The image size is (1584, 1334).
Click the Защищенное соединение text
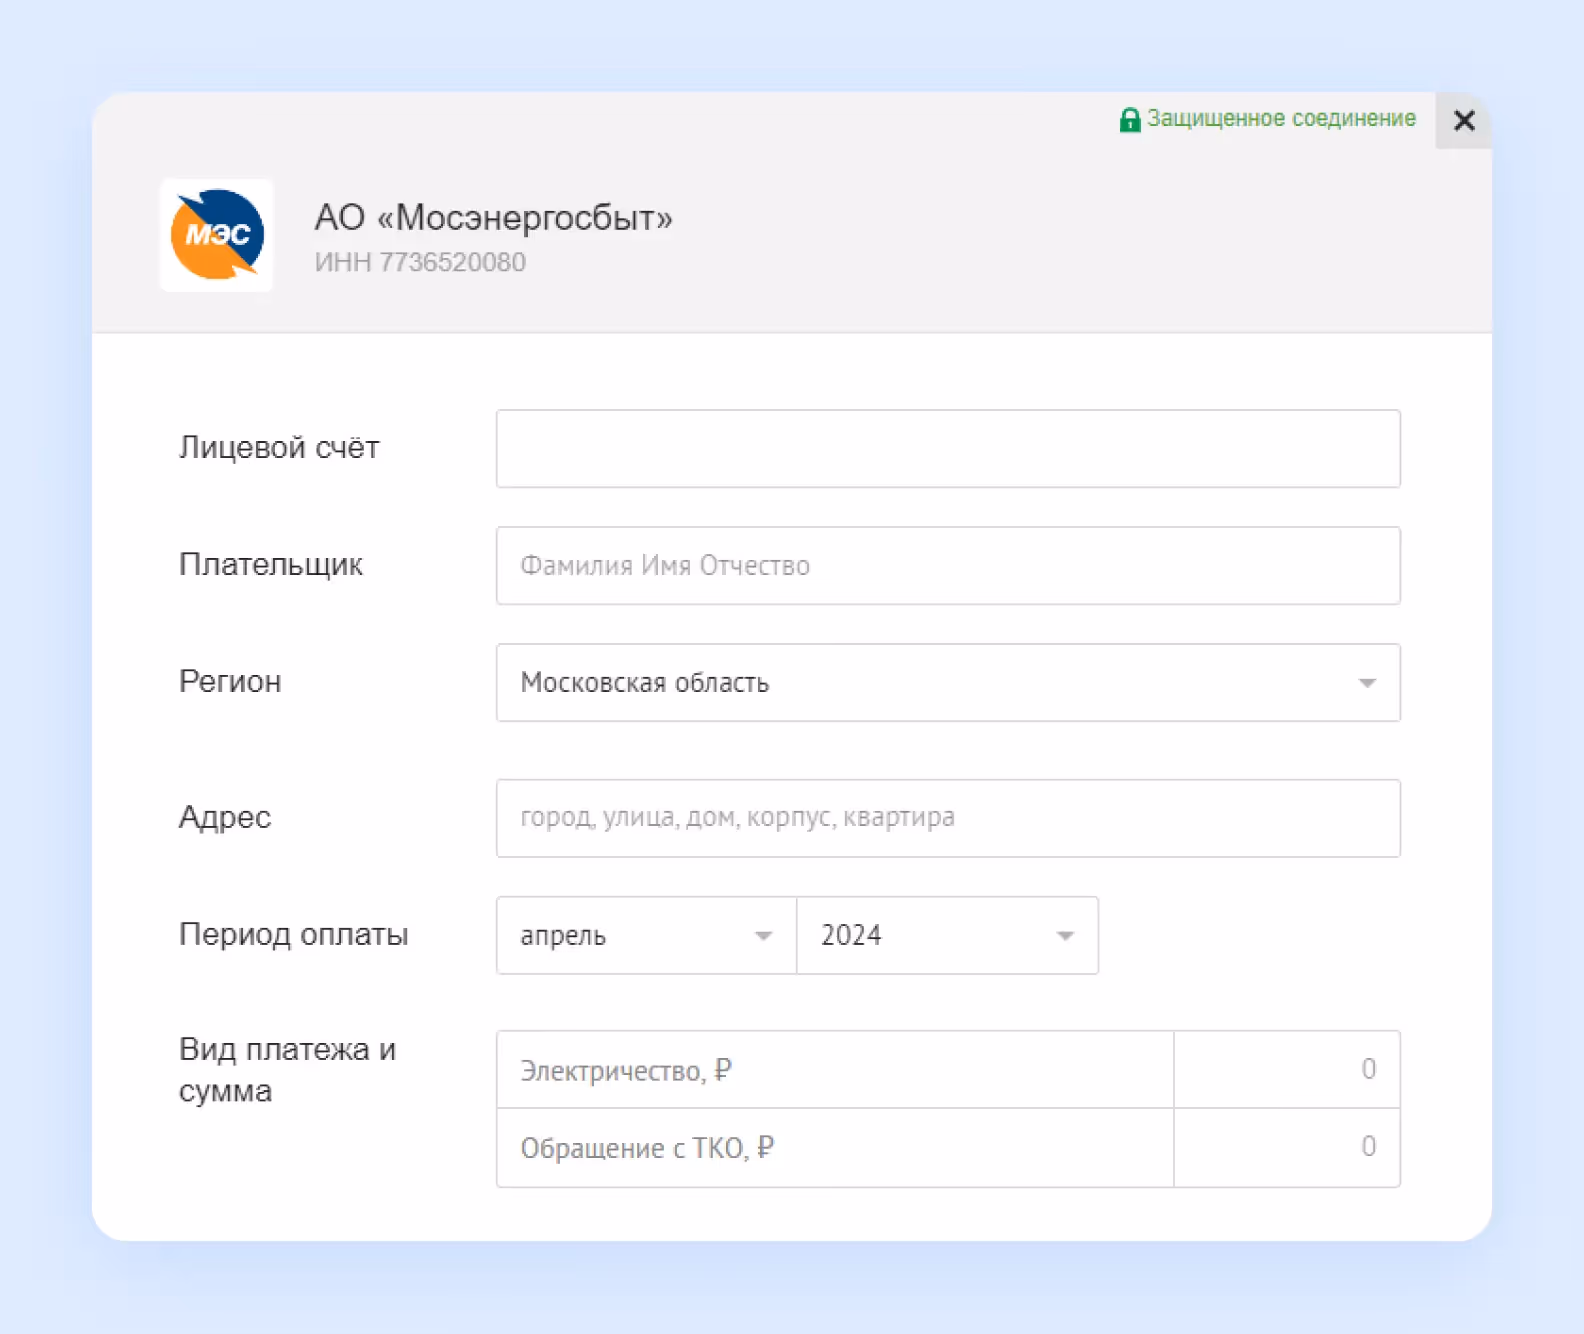point(1281,119)
